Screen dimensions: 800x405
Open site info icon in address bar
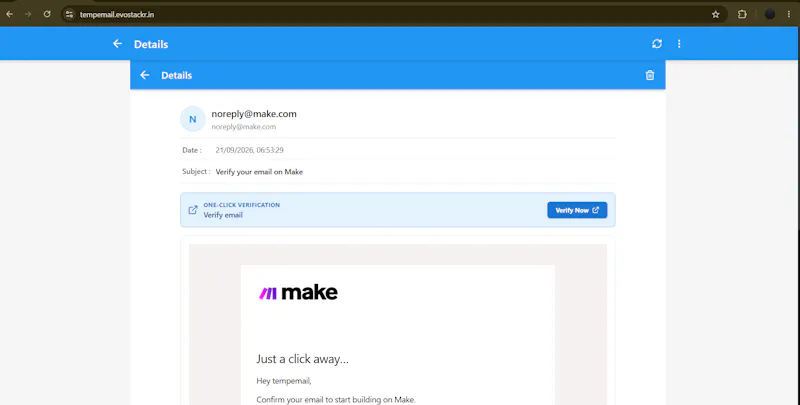[x=69, y=14]
